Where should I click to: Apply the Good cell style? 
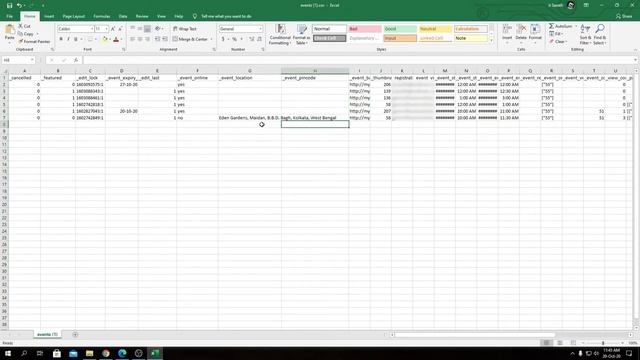400,29
